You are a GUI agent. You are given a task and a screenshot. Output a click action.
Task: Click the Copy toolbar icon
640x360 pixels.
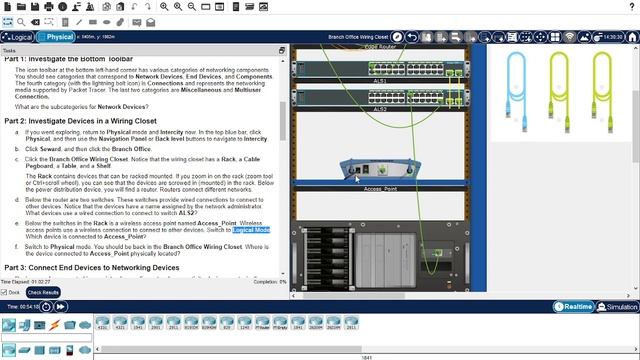point(107,7)
